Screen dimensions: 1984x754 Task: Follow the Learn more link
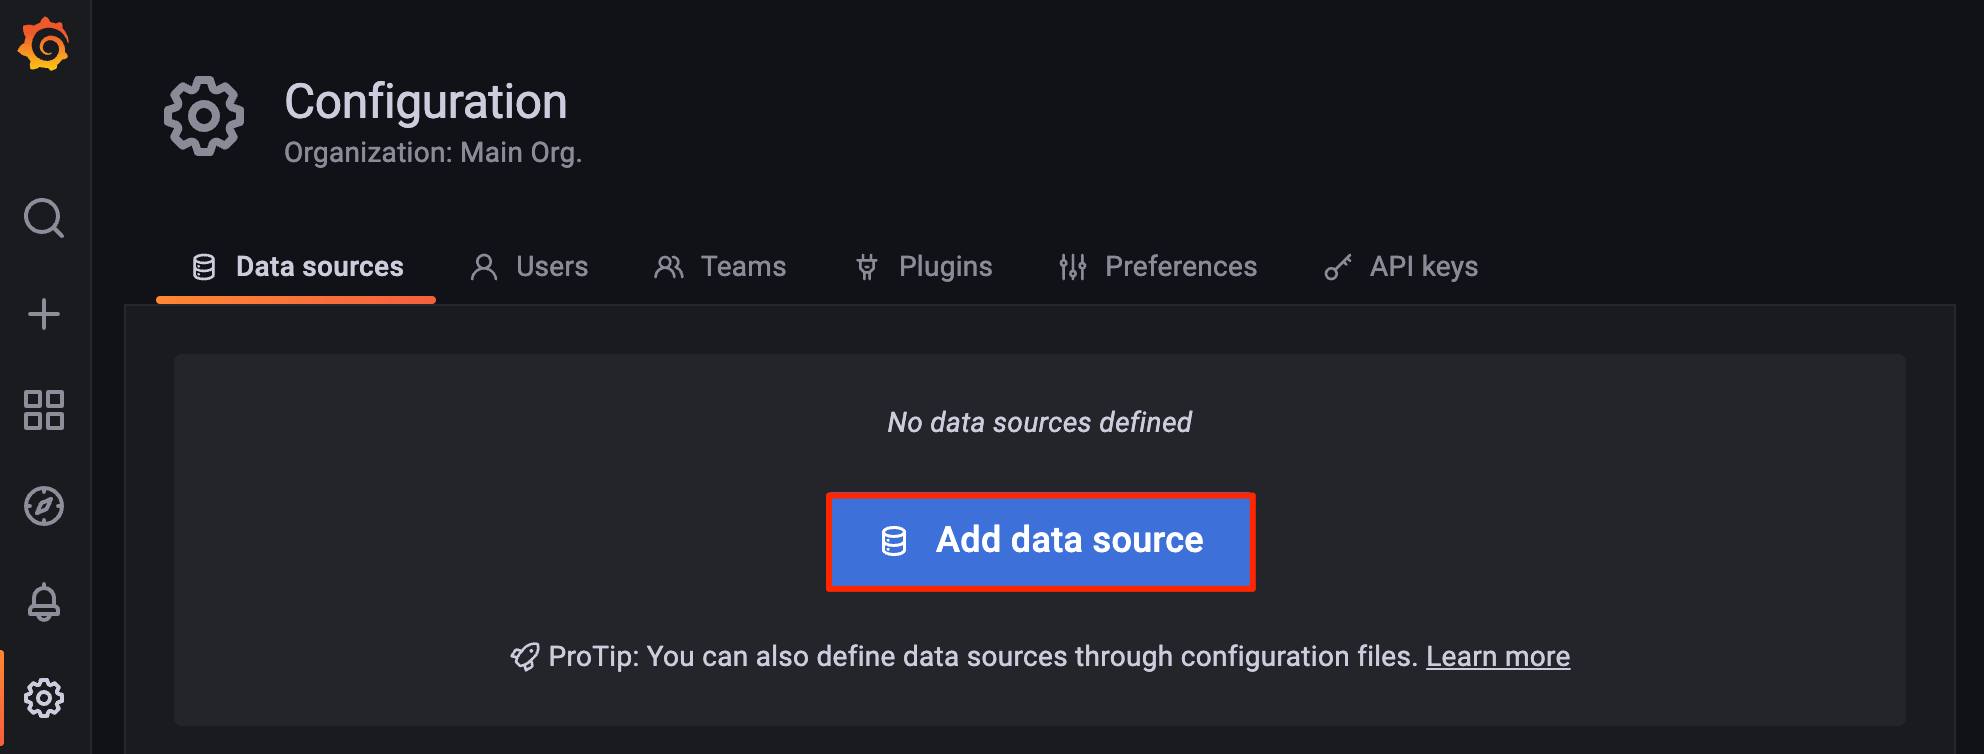tap(1497, 657)
